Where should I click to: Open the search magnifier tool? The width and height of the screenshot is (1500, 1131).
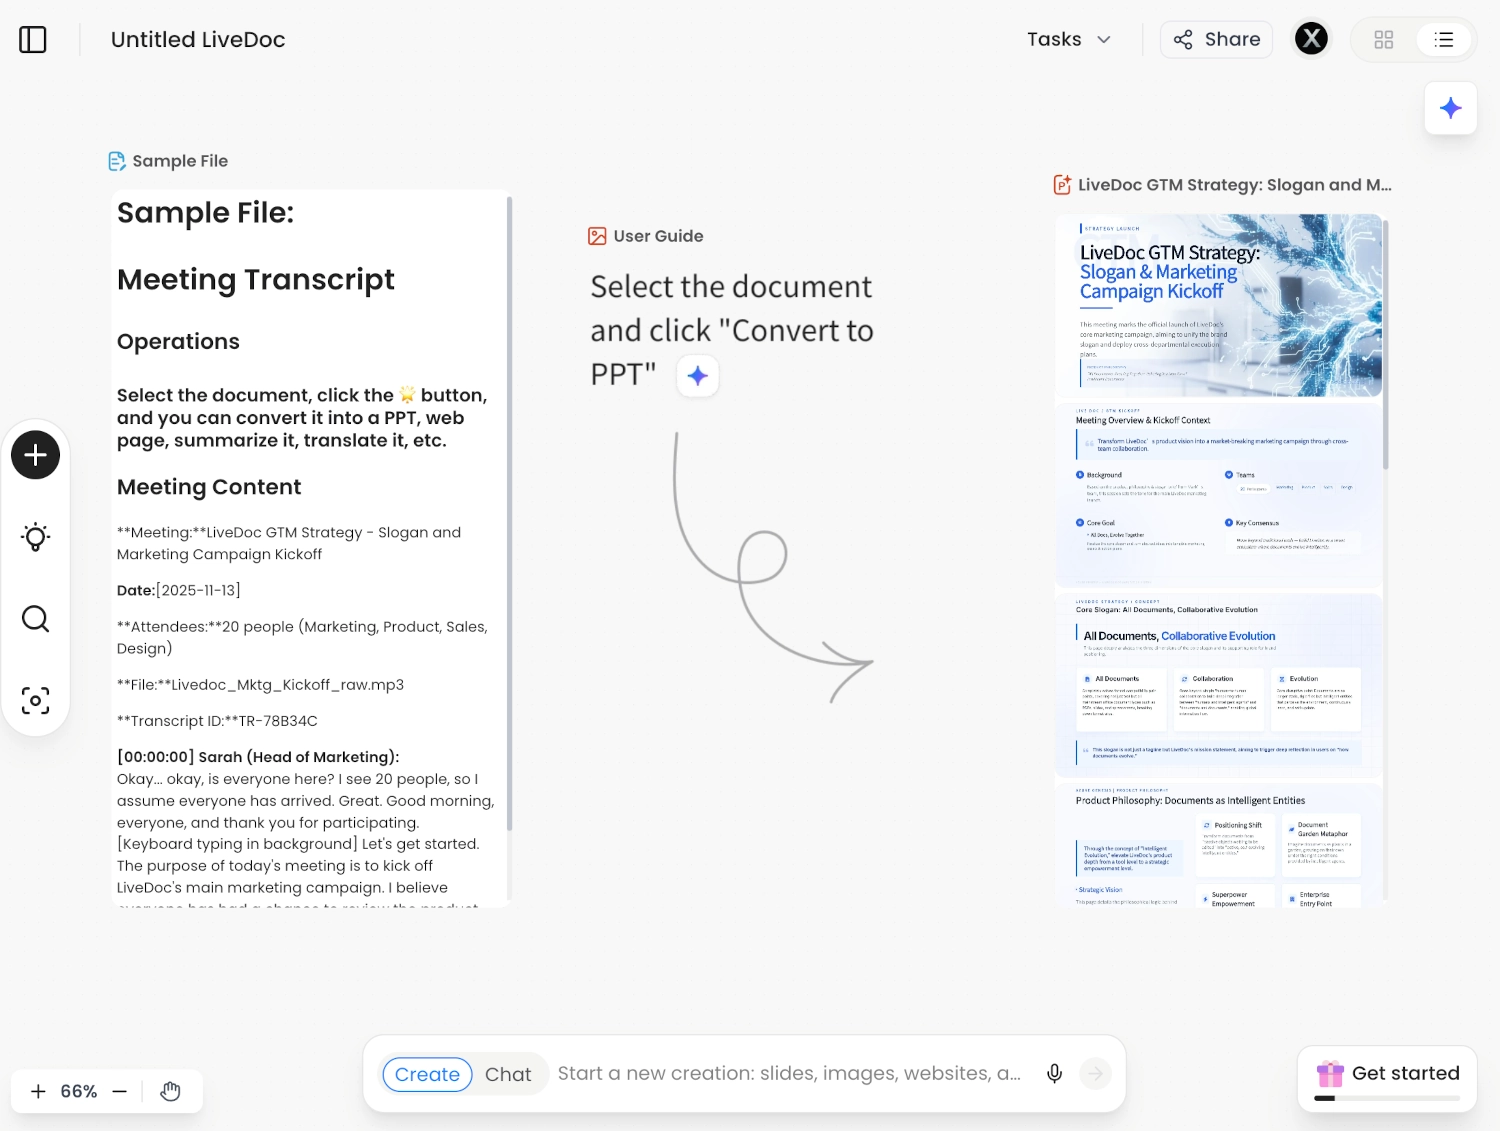[36, 619]
